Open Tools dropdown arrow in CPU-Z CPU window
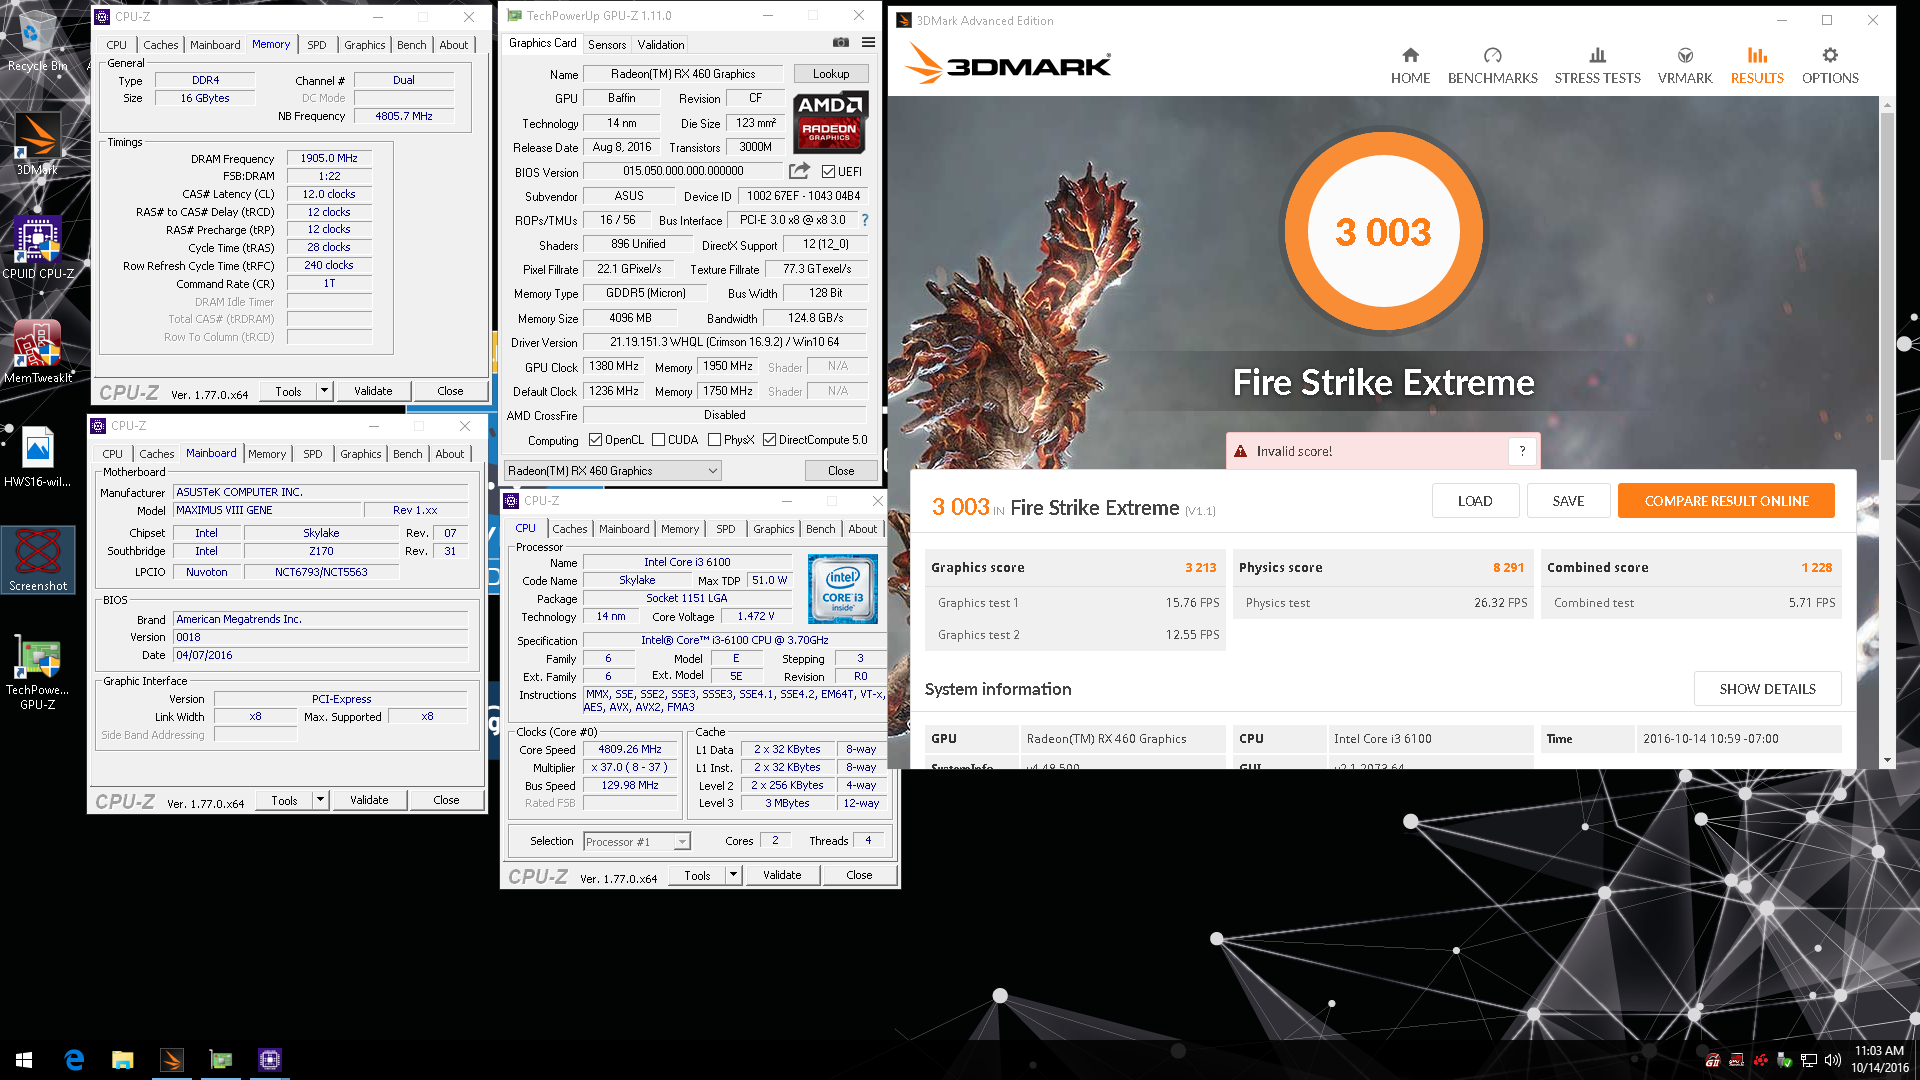1920x1080 pixels. pos(733,875)
